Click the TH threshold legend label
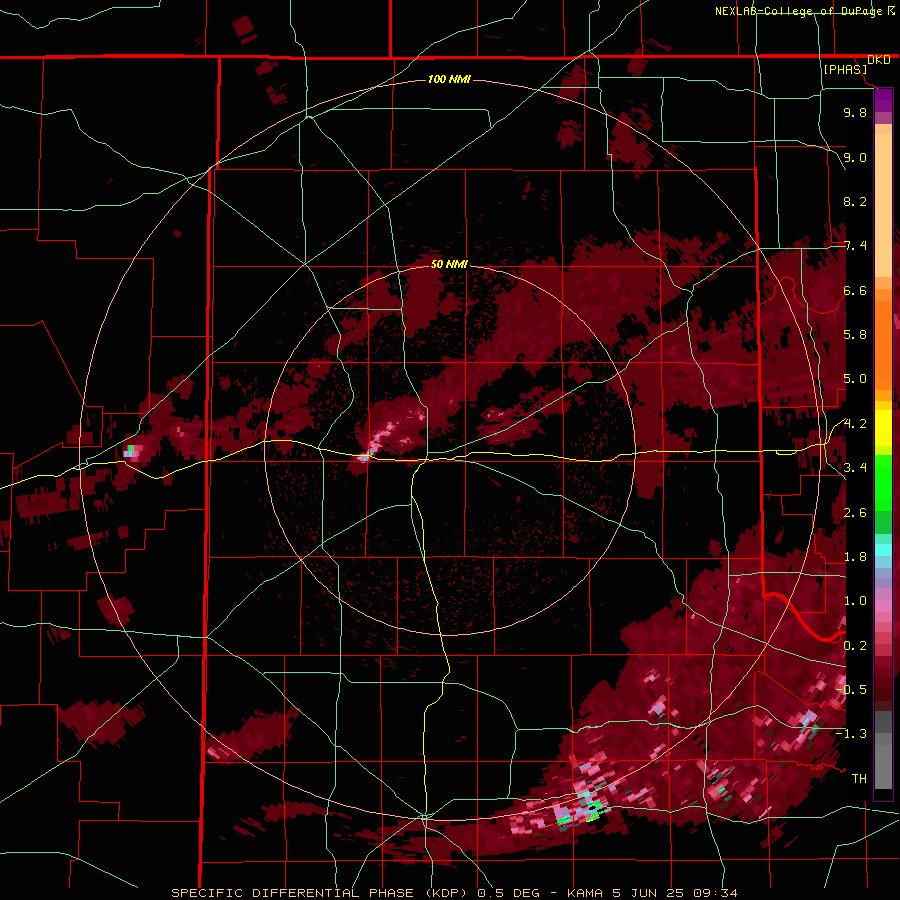 click(859, 779)
